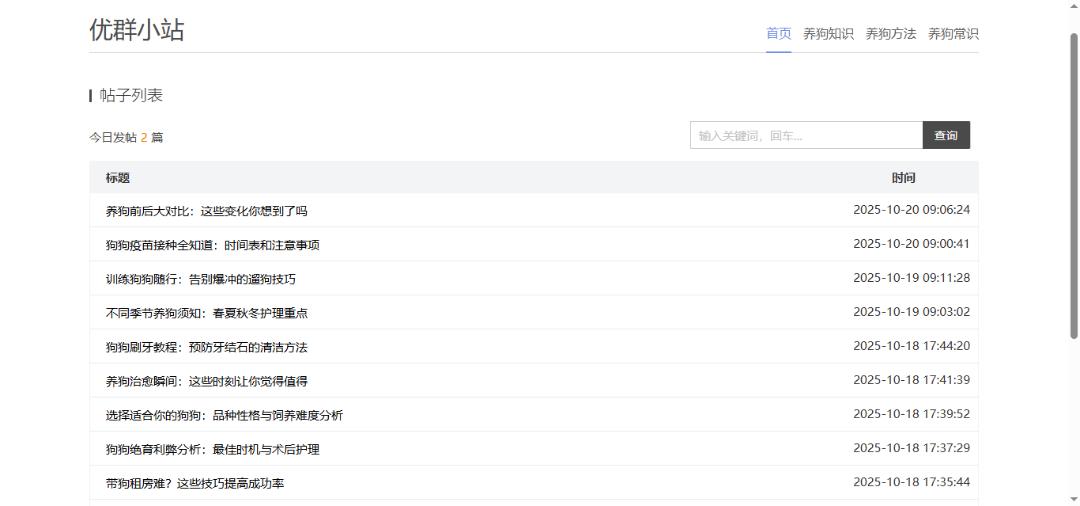Open 不同季节养狗须知 article
Image resolution: width=1080 pixels, height=506 pixels.
click(x=206, y=313)
